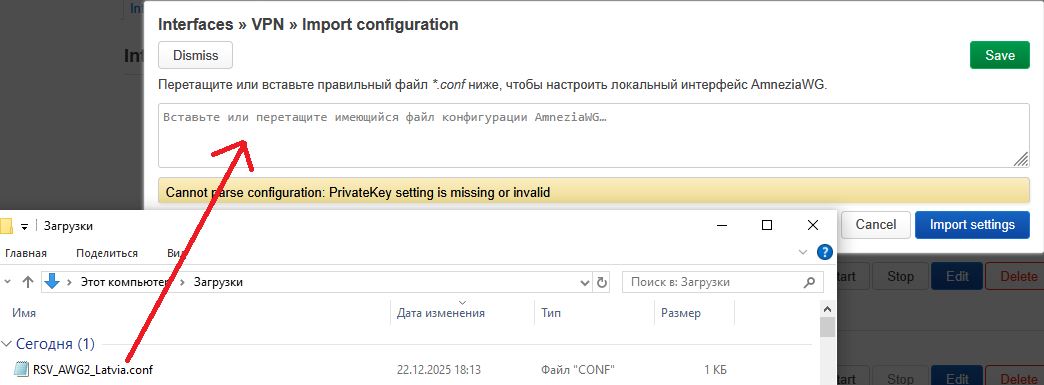Click the up arrow navigation icon

(27, 282)
